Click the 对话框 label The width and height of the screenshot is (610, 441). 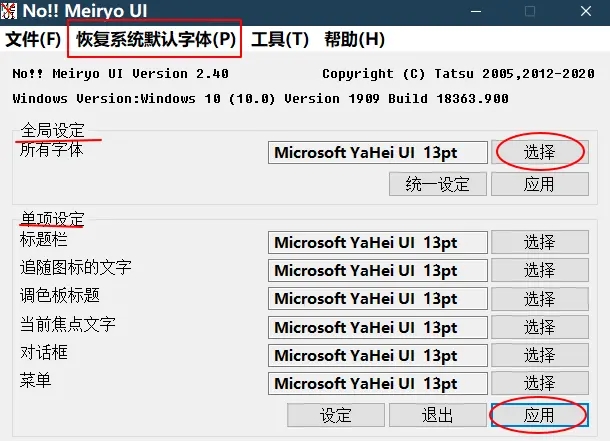click(44, 352)
